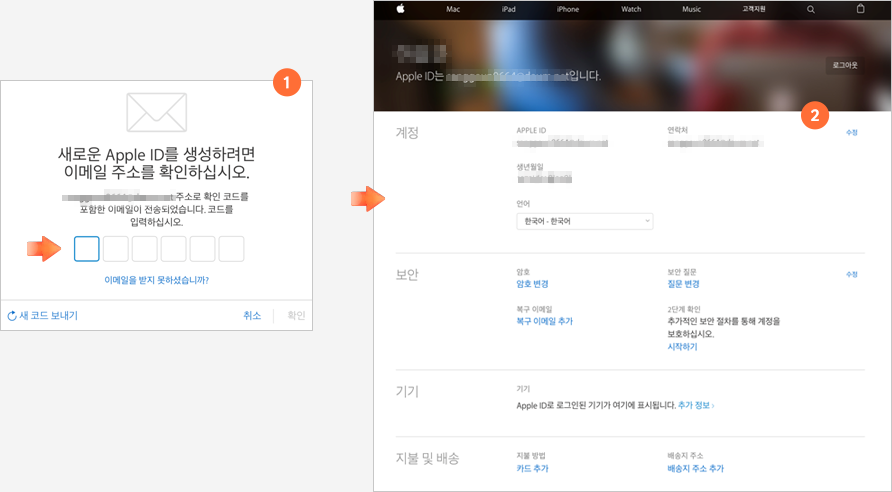Click the 질문 변경 link
The width and height of the screenshot is (892, 492).
point(683,284)
